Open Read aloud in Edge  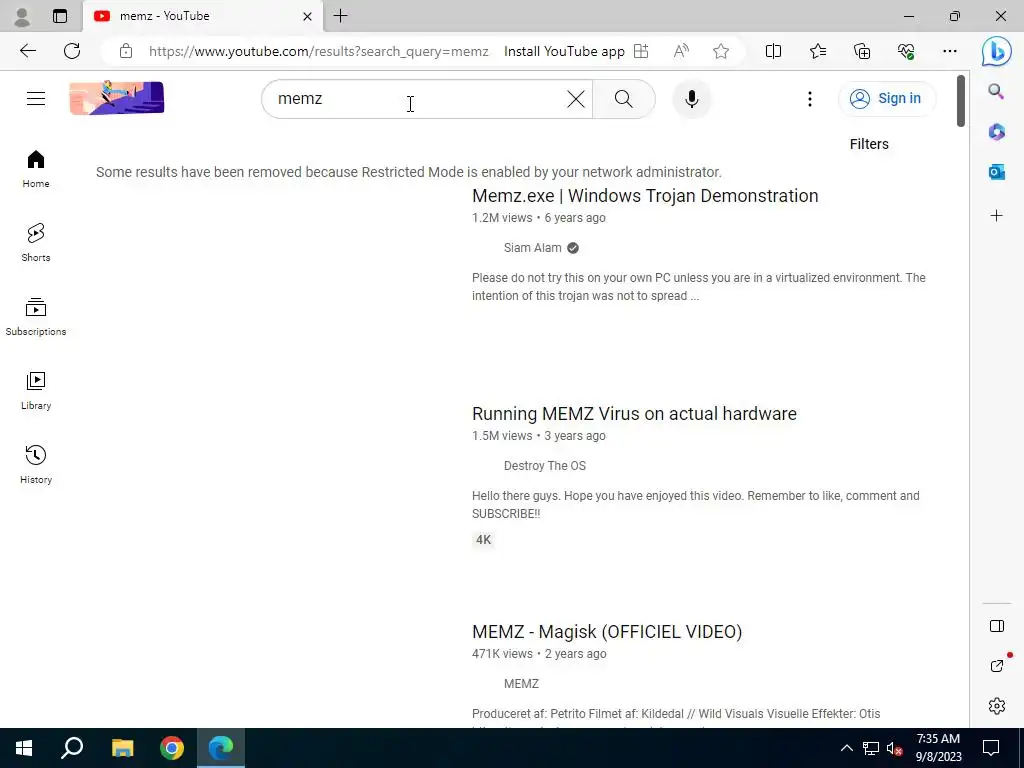[x=680, y=51]
